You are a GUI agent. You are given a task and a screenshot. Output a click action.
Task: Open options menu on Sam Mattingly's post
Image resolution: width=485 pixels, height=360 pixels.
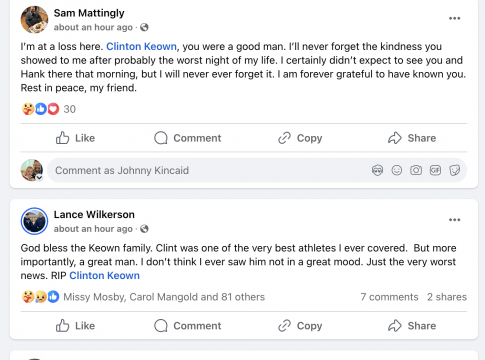point(454,18)
